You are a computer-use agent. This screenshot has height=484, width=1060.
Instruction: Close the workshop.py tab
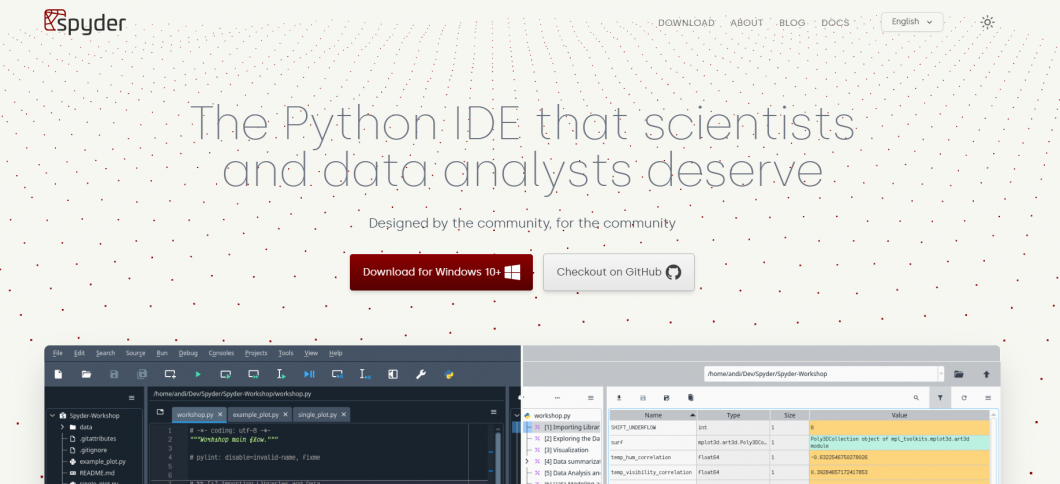pyautogui.click(x=220, y=414)
